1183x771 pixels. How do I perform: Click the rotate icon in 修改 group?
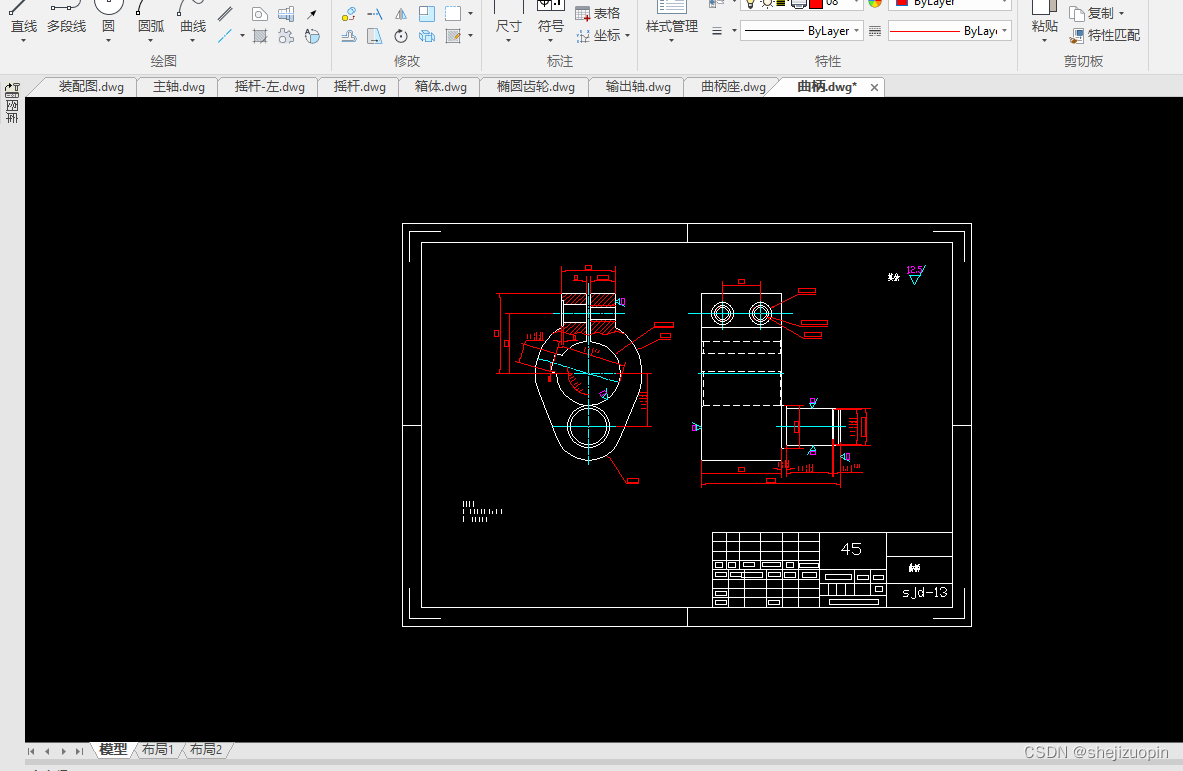pos(401,35)
